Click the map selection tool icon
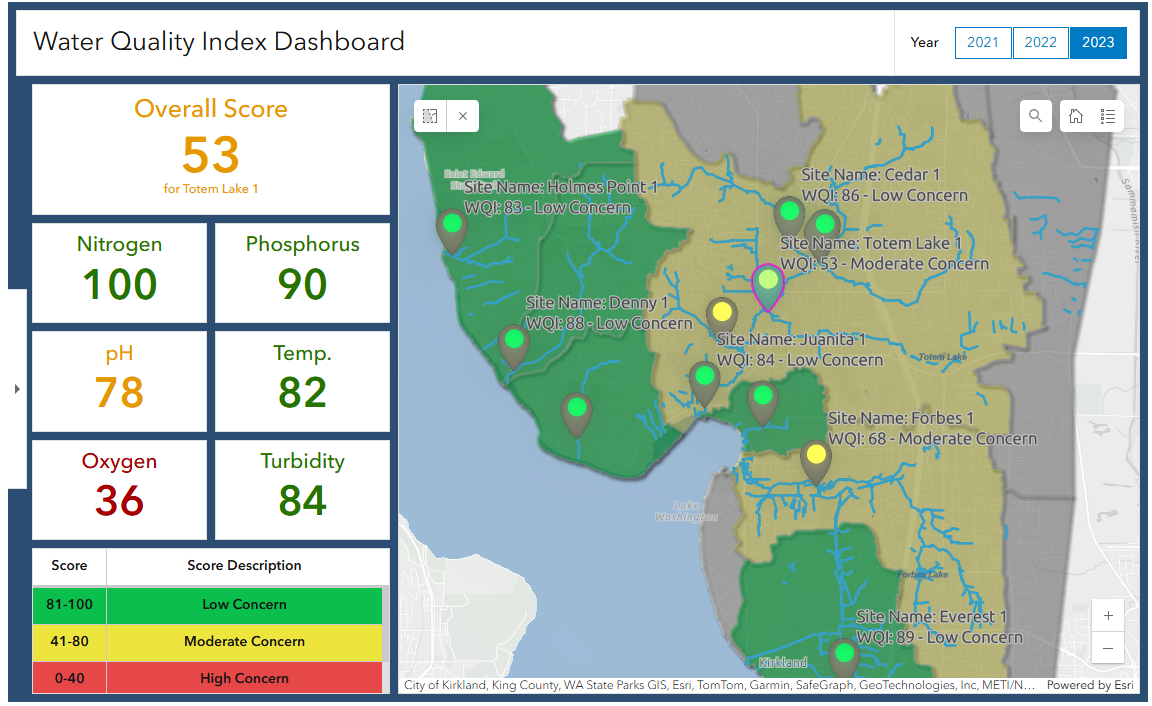The width and height of the screenshot is (1152, 706). [x=430, y=116]
